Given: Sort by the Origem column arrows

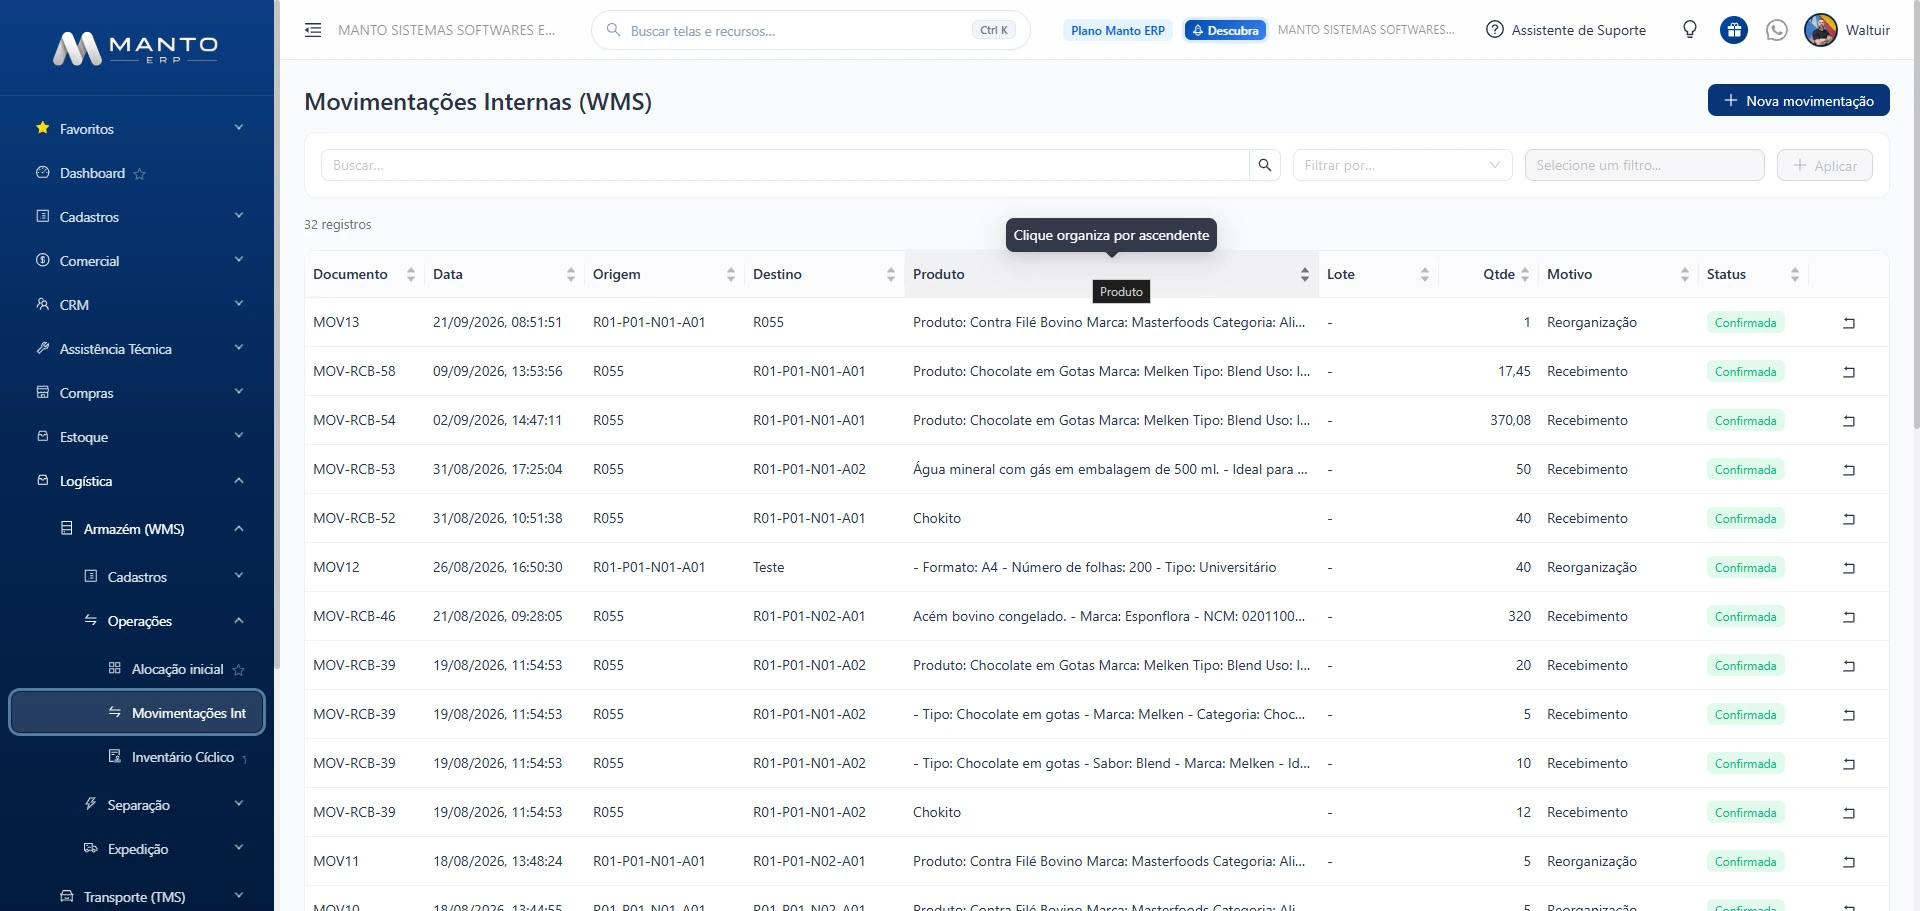Looking at the screenshot, I should pyautogui.click(x=731, y=274).
